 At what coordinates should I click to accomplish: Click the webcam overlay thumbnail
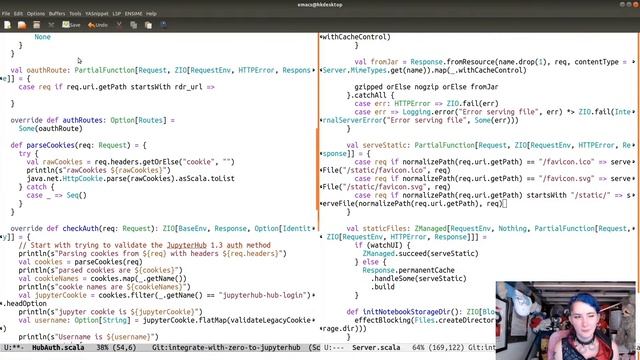tap(565, 320)
